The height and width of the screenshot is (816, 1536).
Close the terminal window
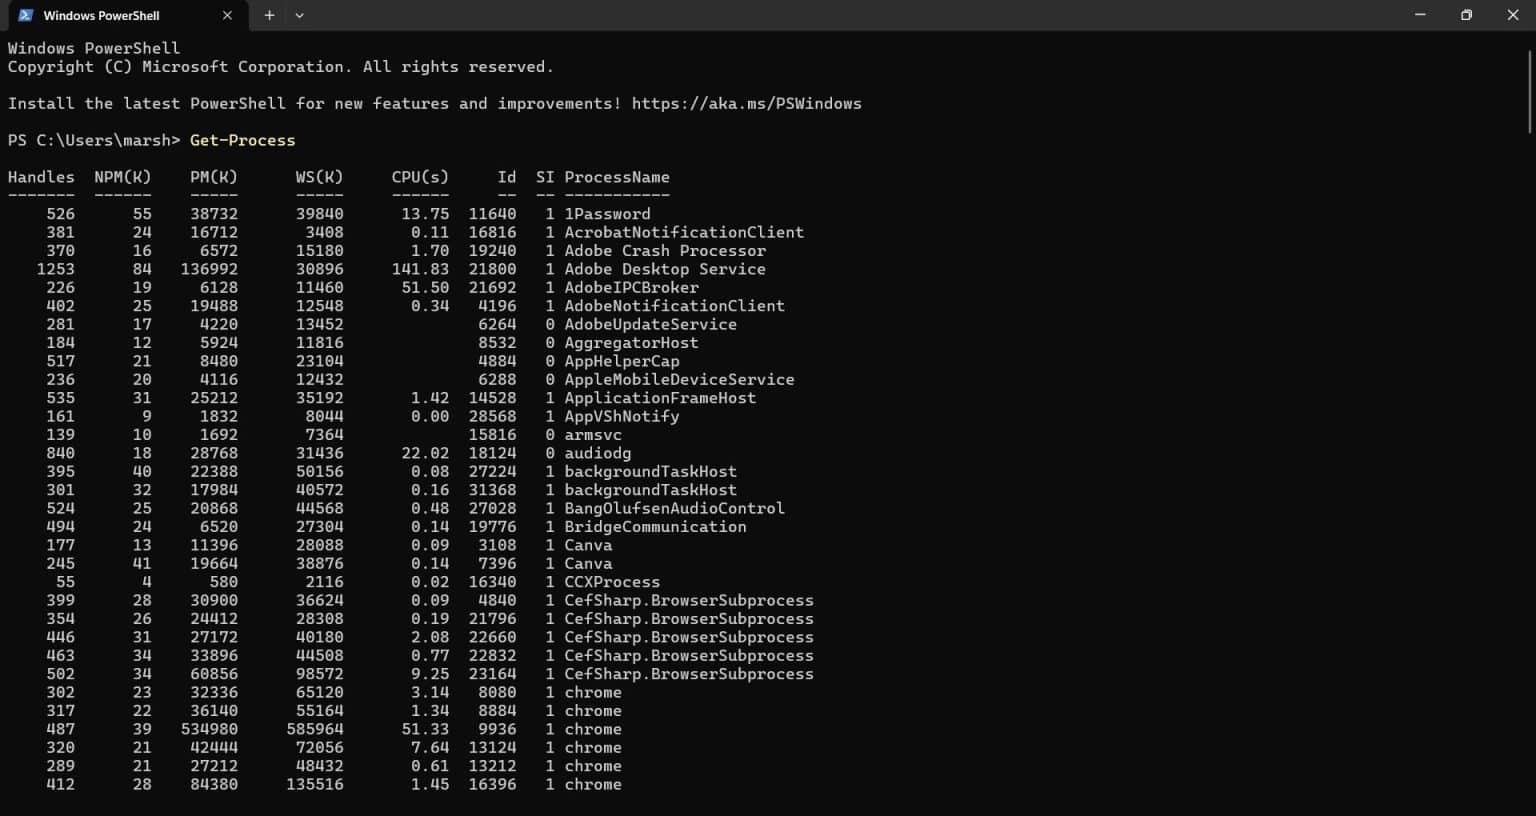point(1512,15)
